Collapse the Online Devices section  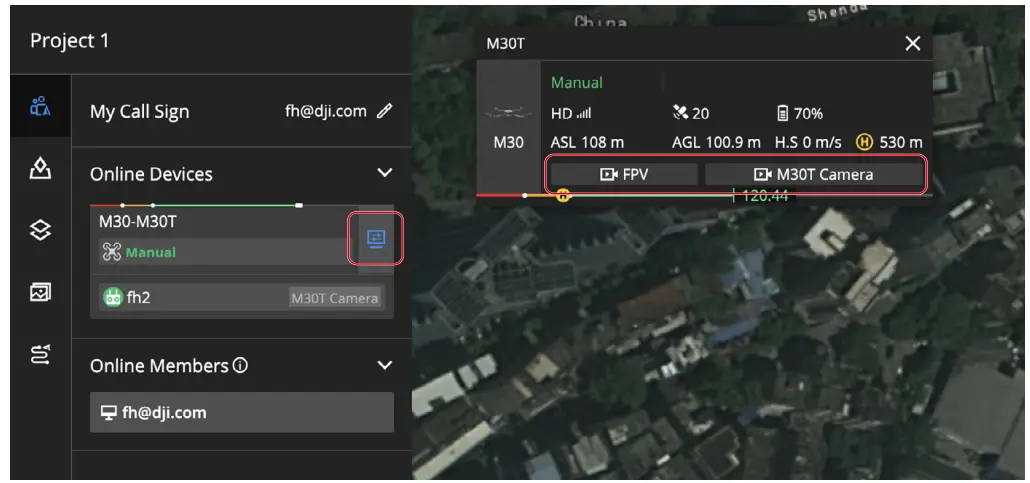(384, 173)
